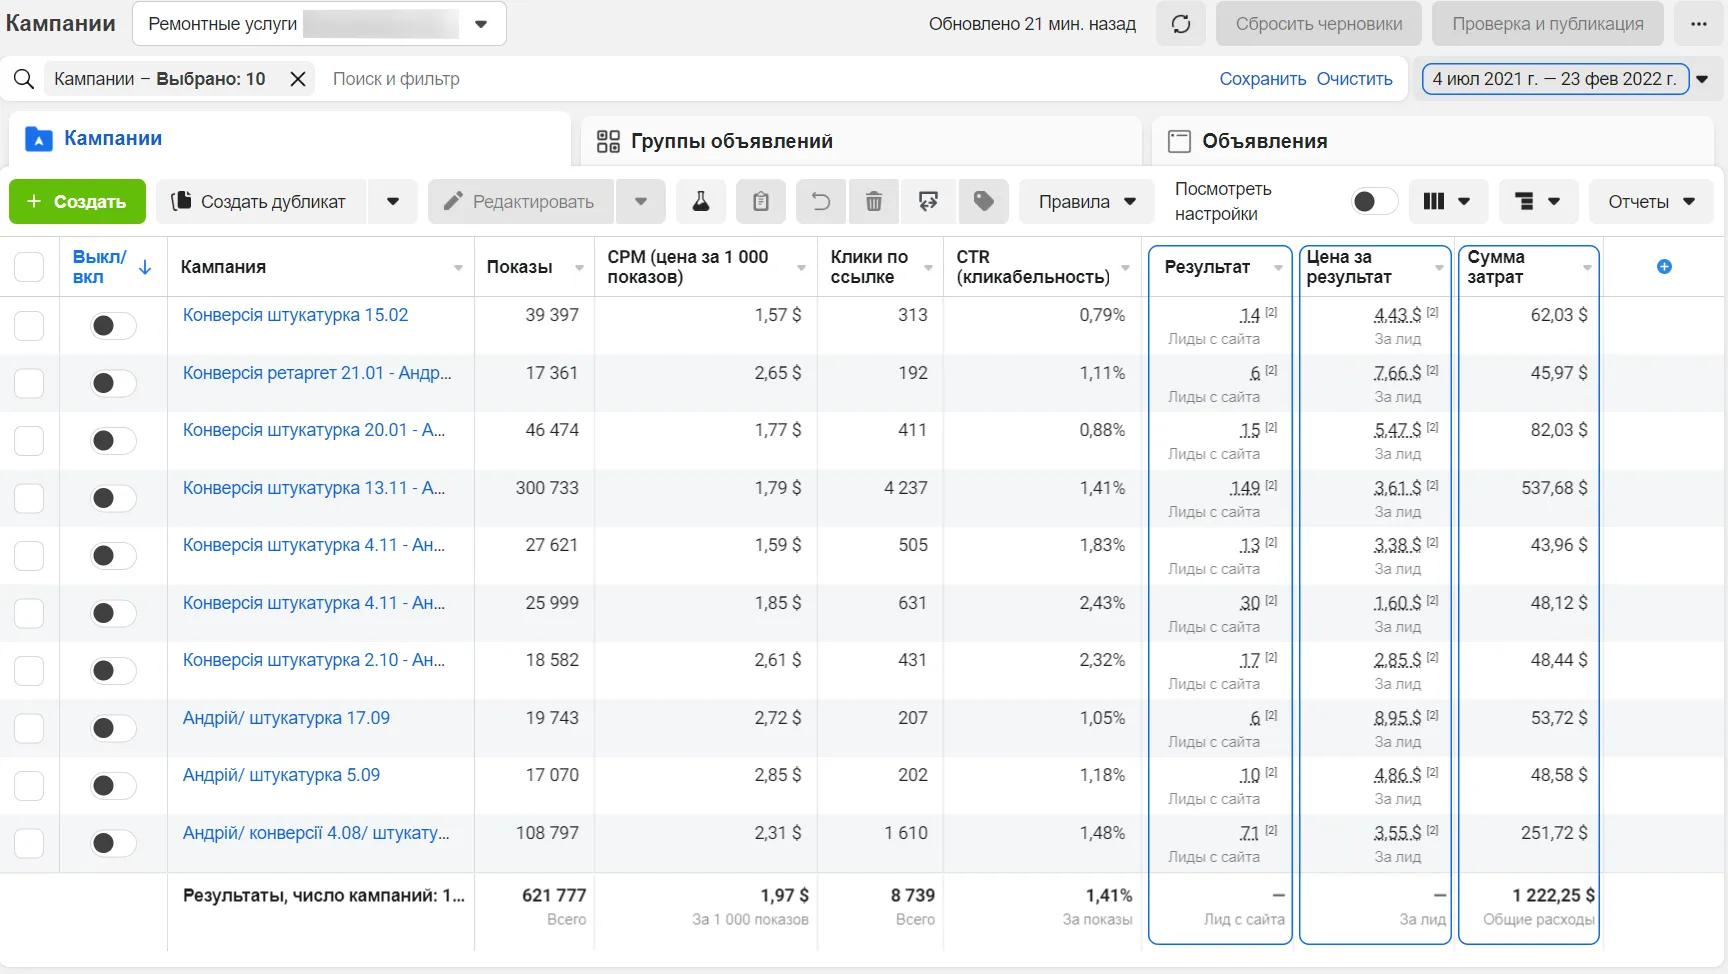Open campaign Конверсія штукатурка 15.02 link
Screen dimensions: 1728x974
[x=295, y=315]
